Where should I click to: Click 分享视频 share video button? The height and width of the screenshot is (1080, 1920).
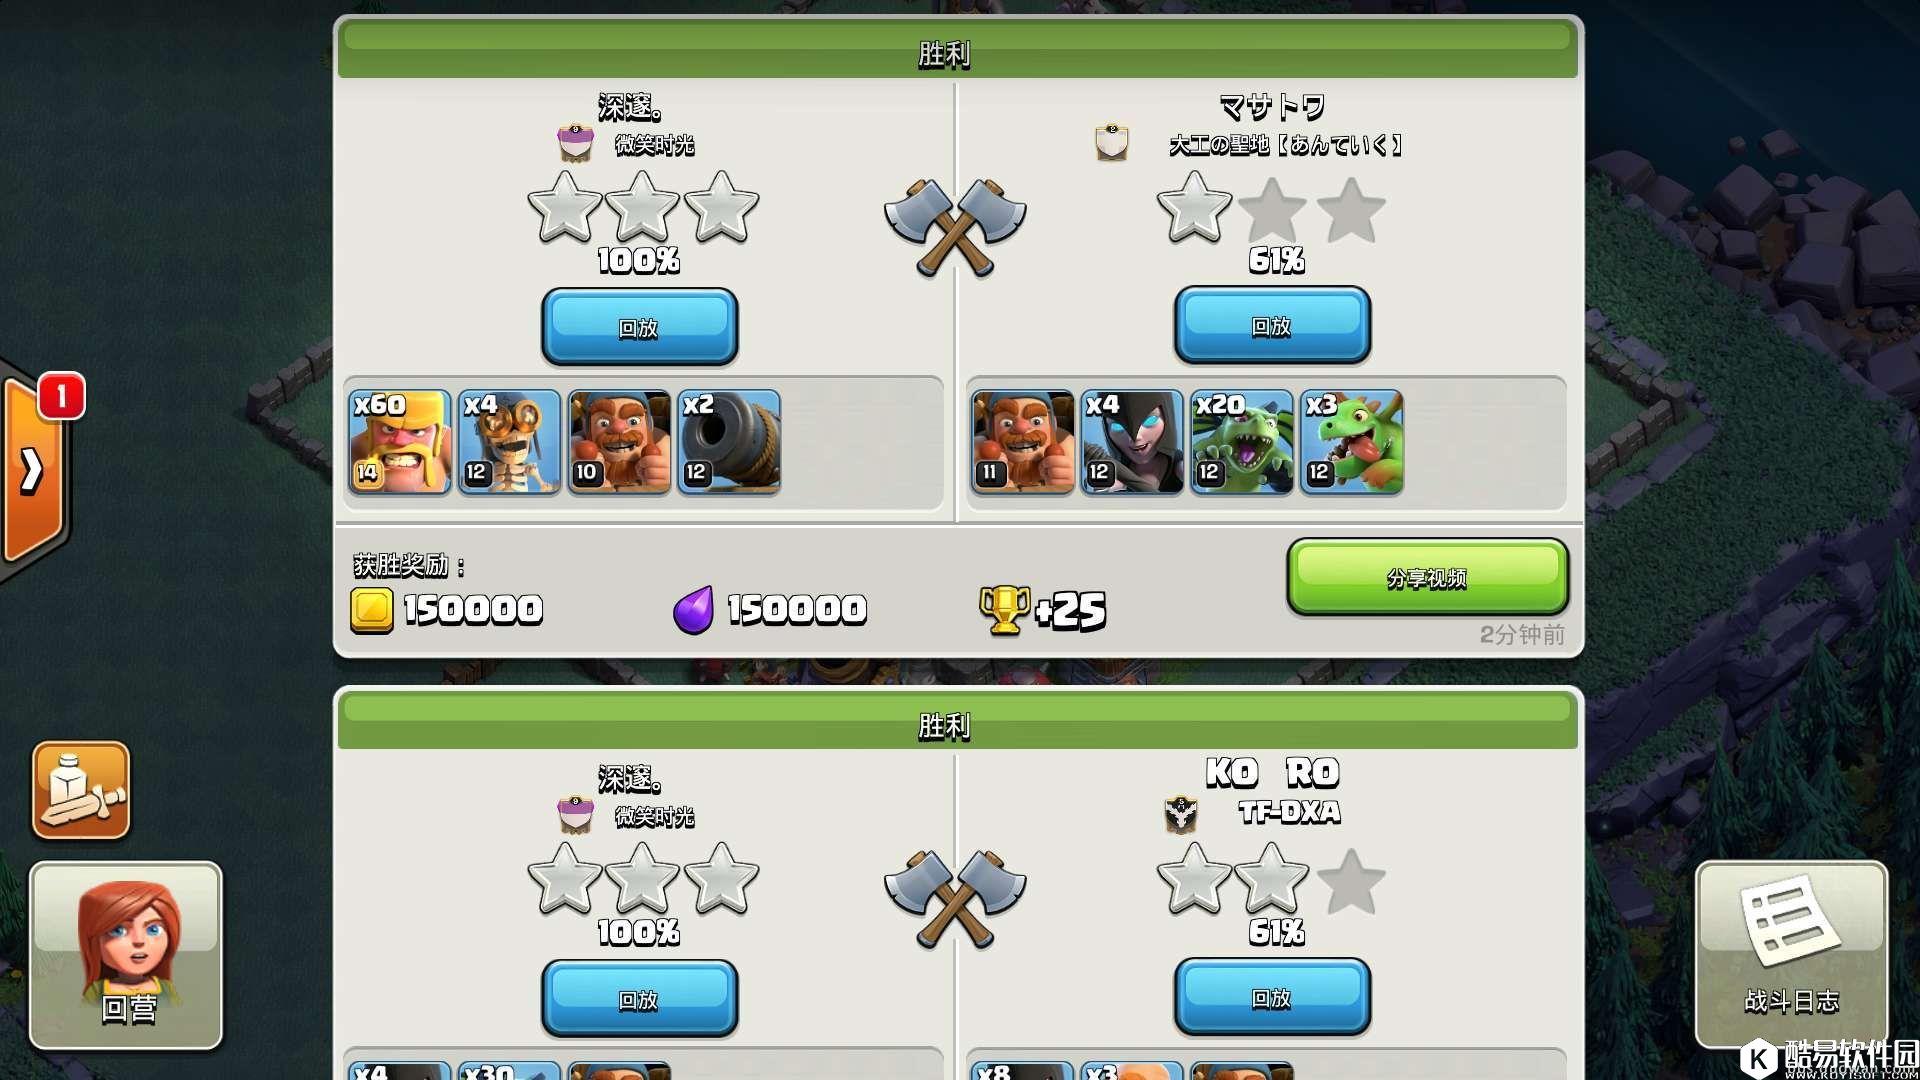click(1427, 577)
